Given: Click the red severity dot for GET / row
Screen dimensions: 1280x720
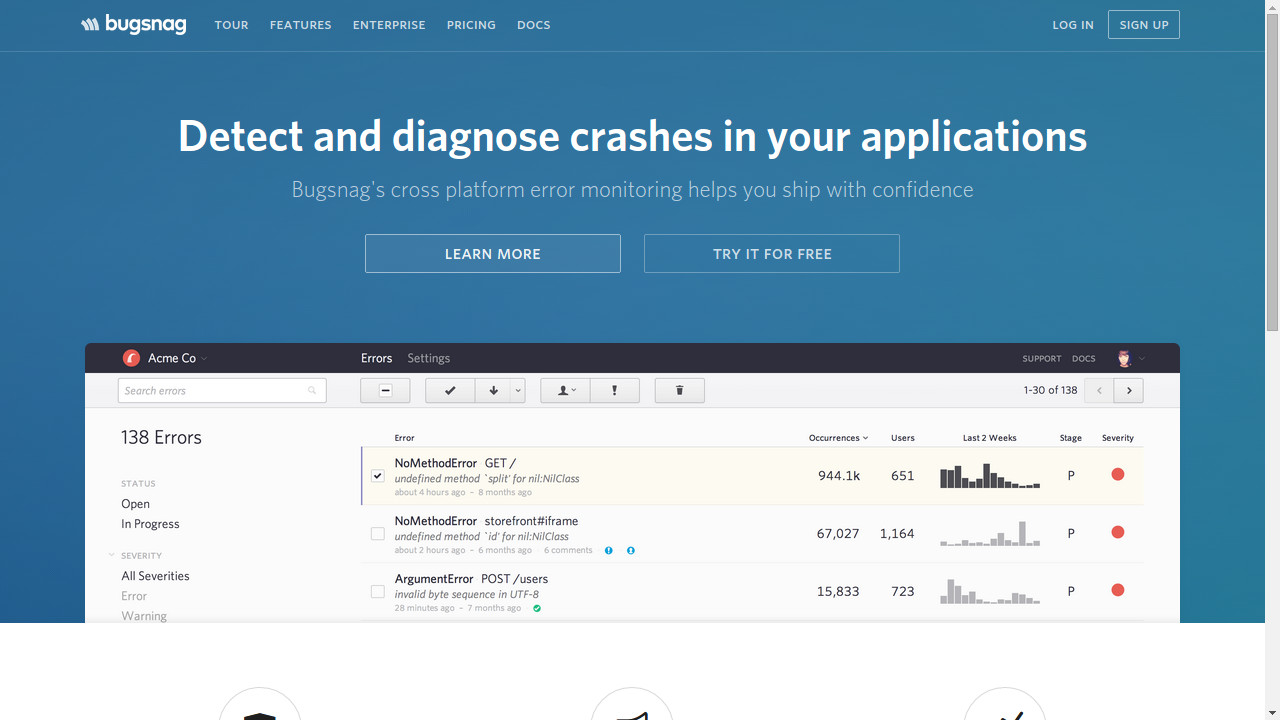Looking at the screenshot, I should tap(1118, 474).
